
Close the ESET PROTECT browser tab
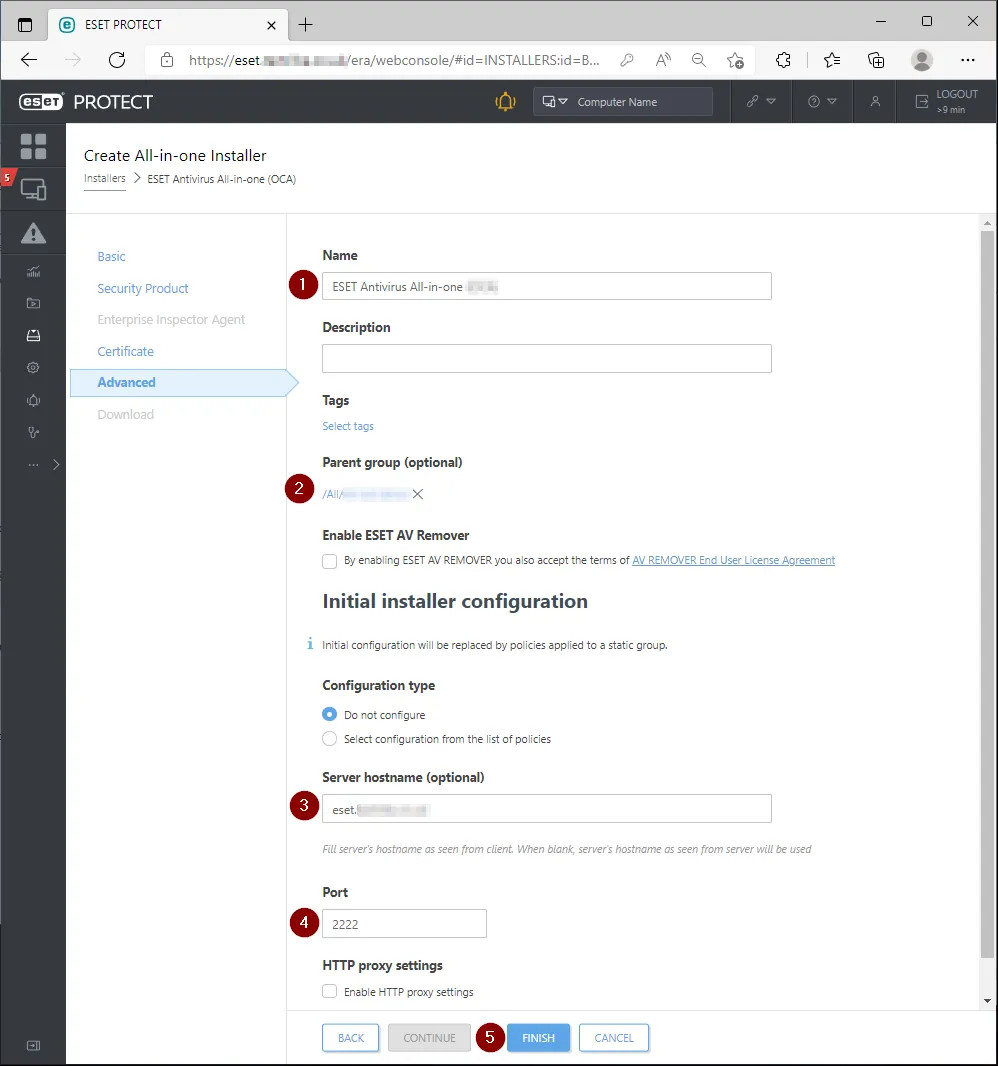point(271,25)
